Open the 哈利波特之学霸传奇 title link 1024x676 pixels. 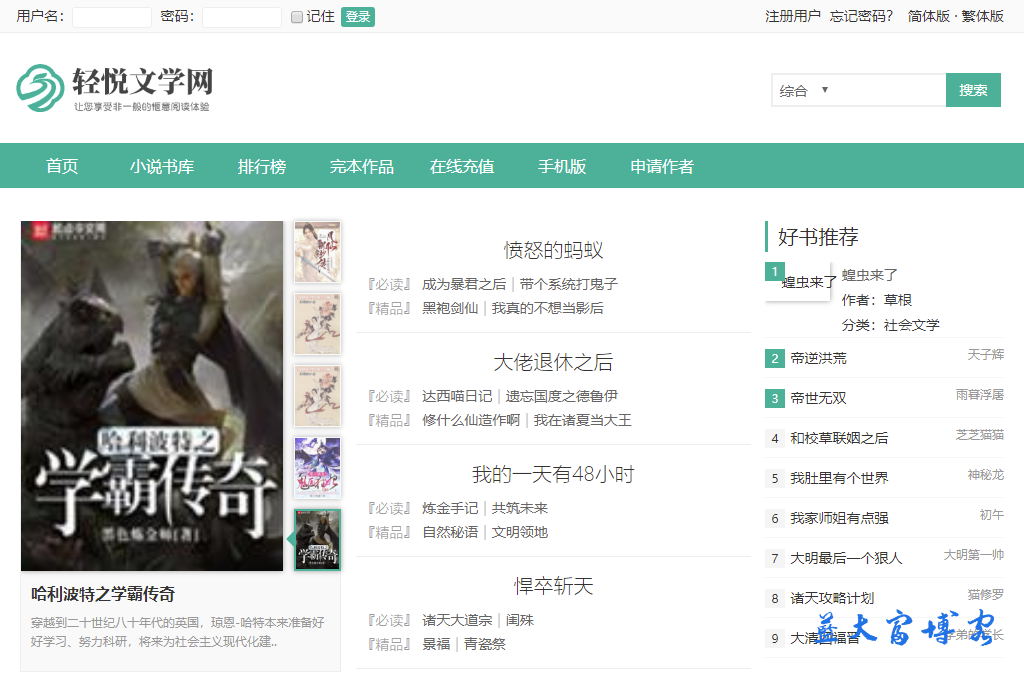[103, 594]
